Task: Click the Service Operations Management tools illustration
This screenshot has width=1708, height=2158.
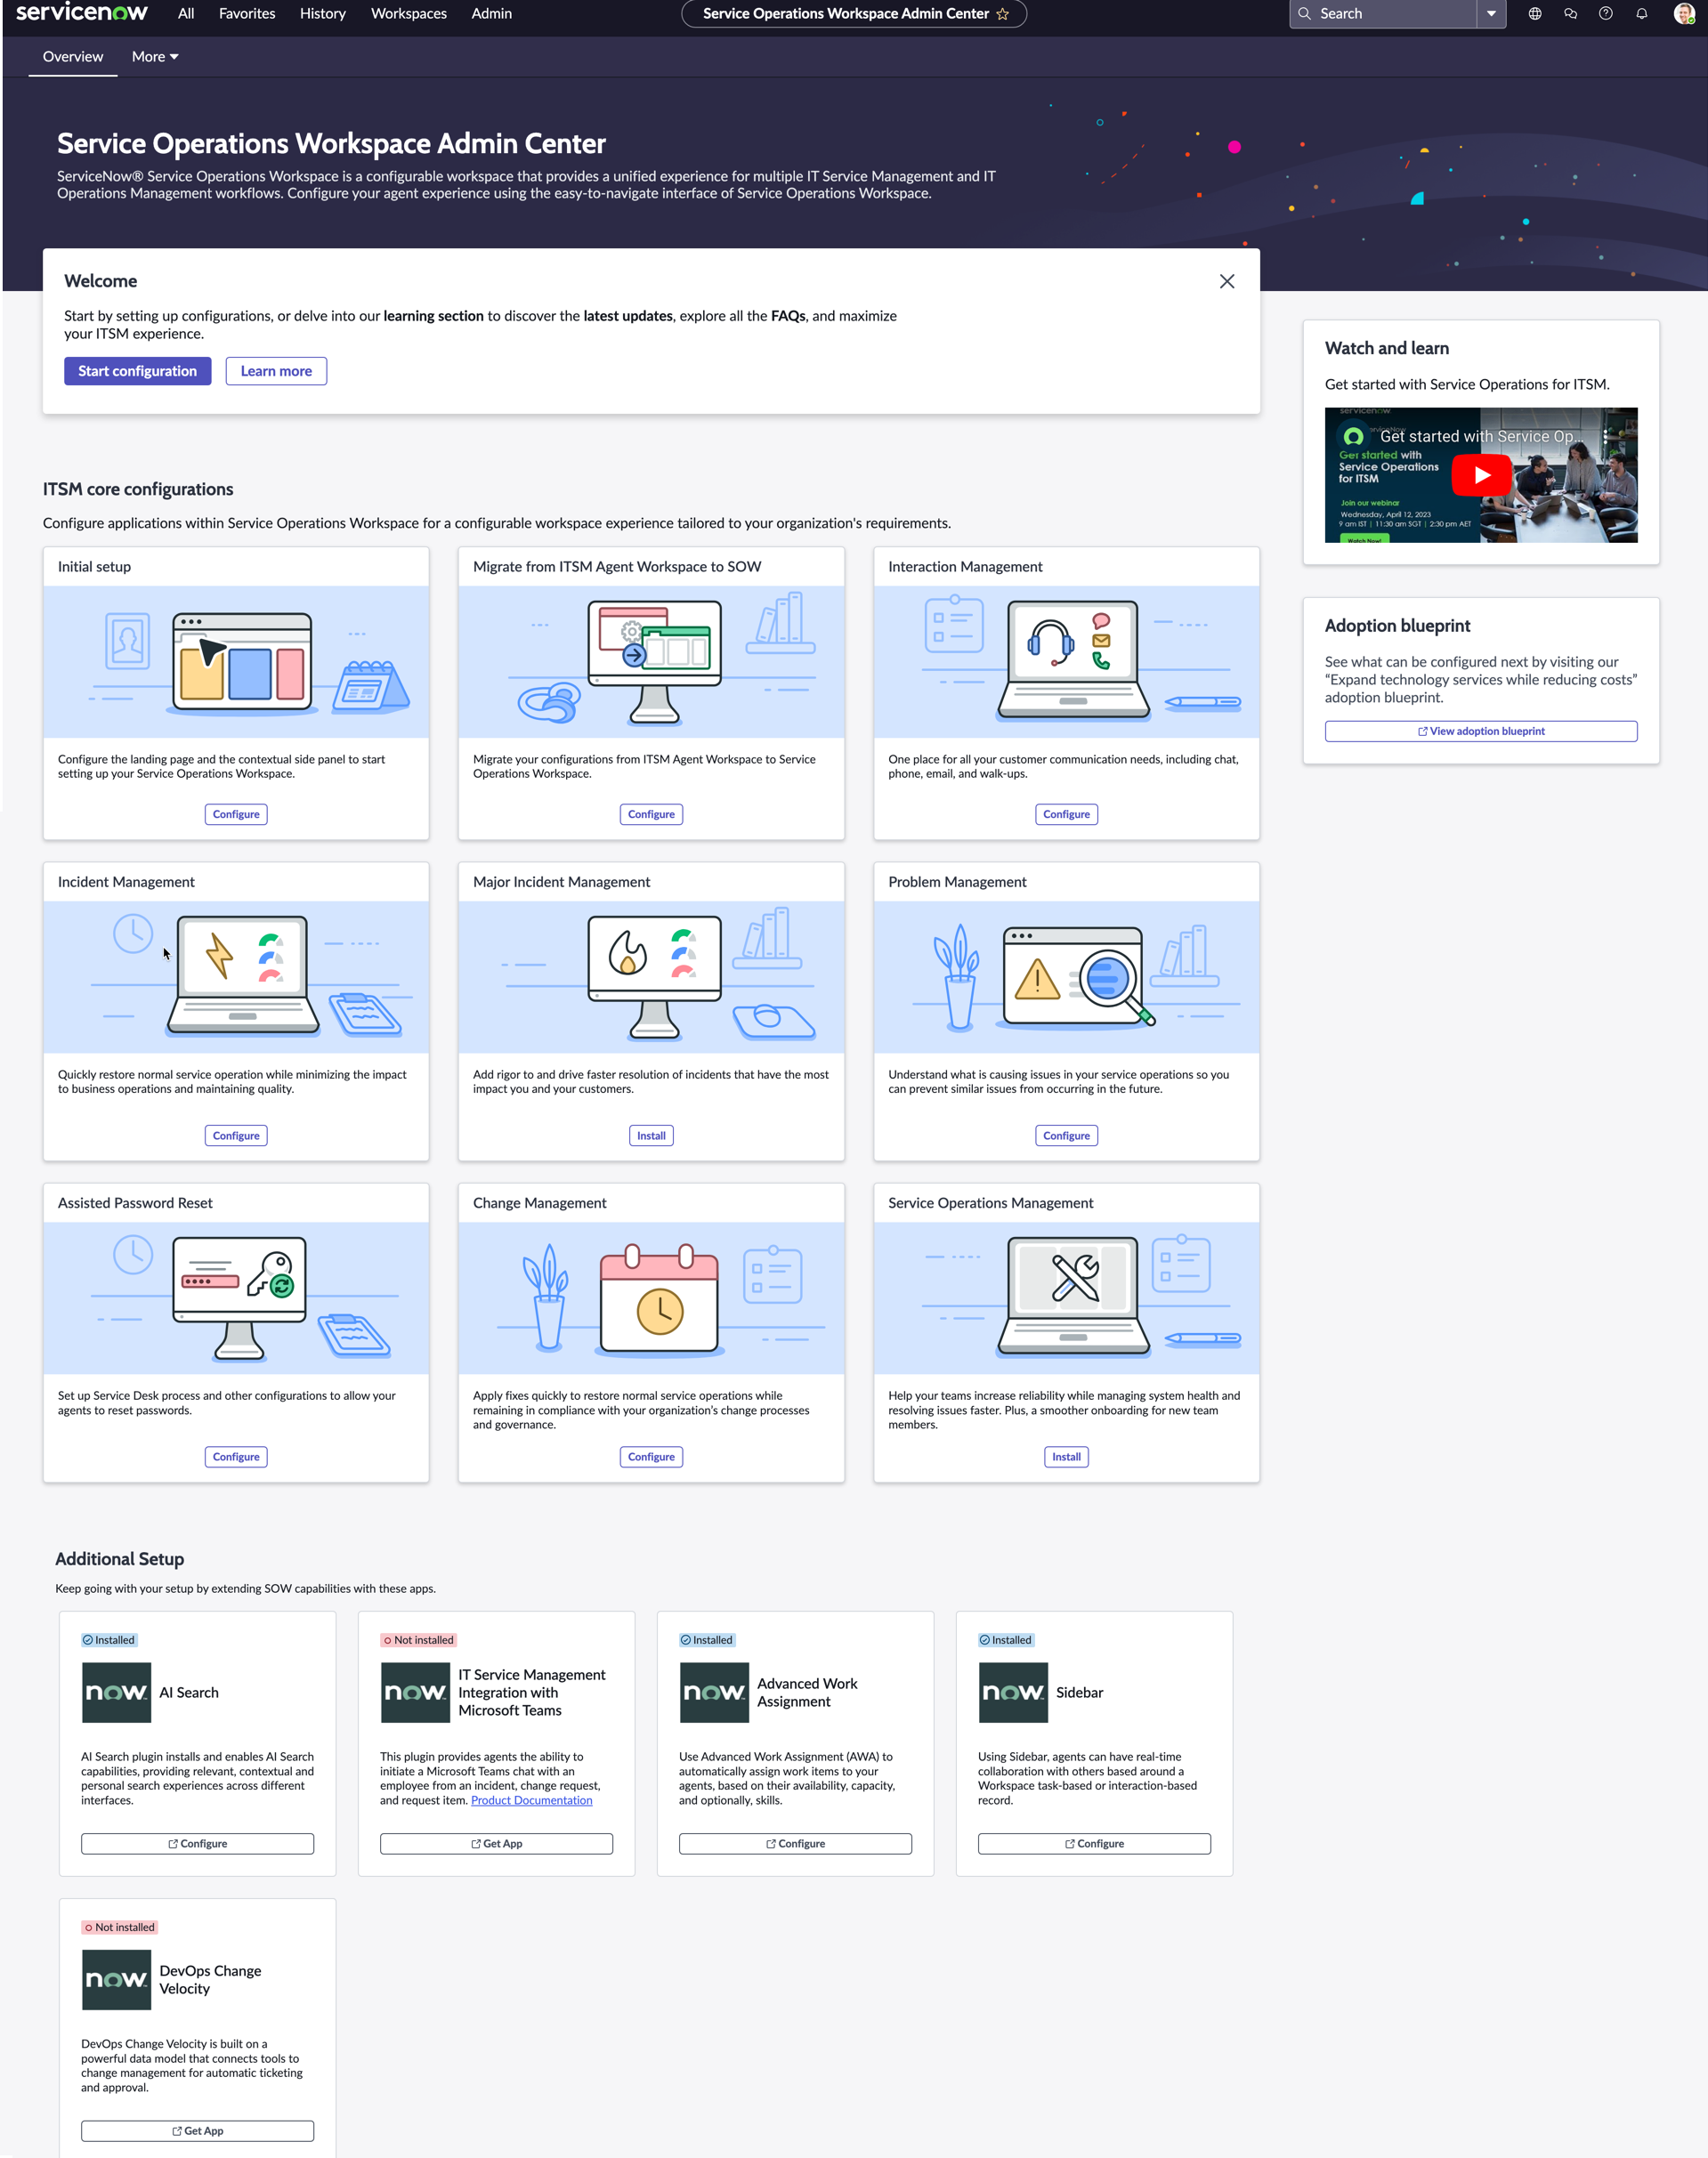Action: click(x=1067, y=1298)
